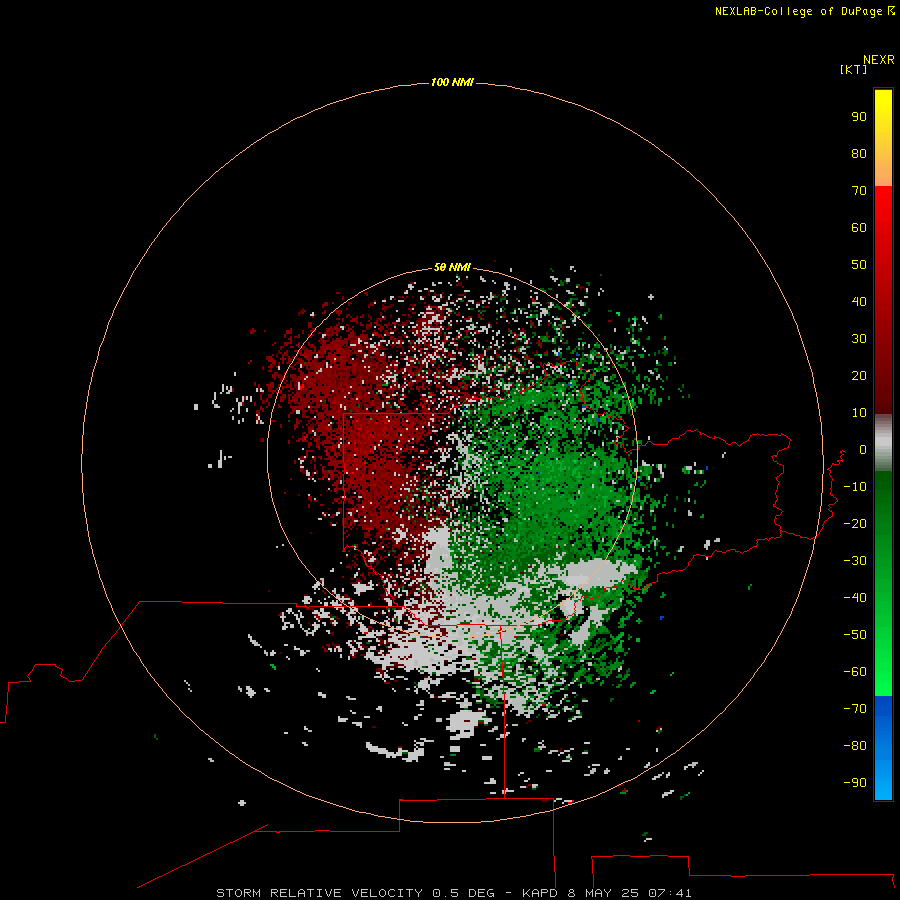Click the -10 value on velocity scale
This screenshot has height=900, width=900.
pos(855,487)
